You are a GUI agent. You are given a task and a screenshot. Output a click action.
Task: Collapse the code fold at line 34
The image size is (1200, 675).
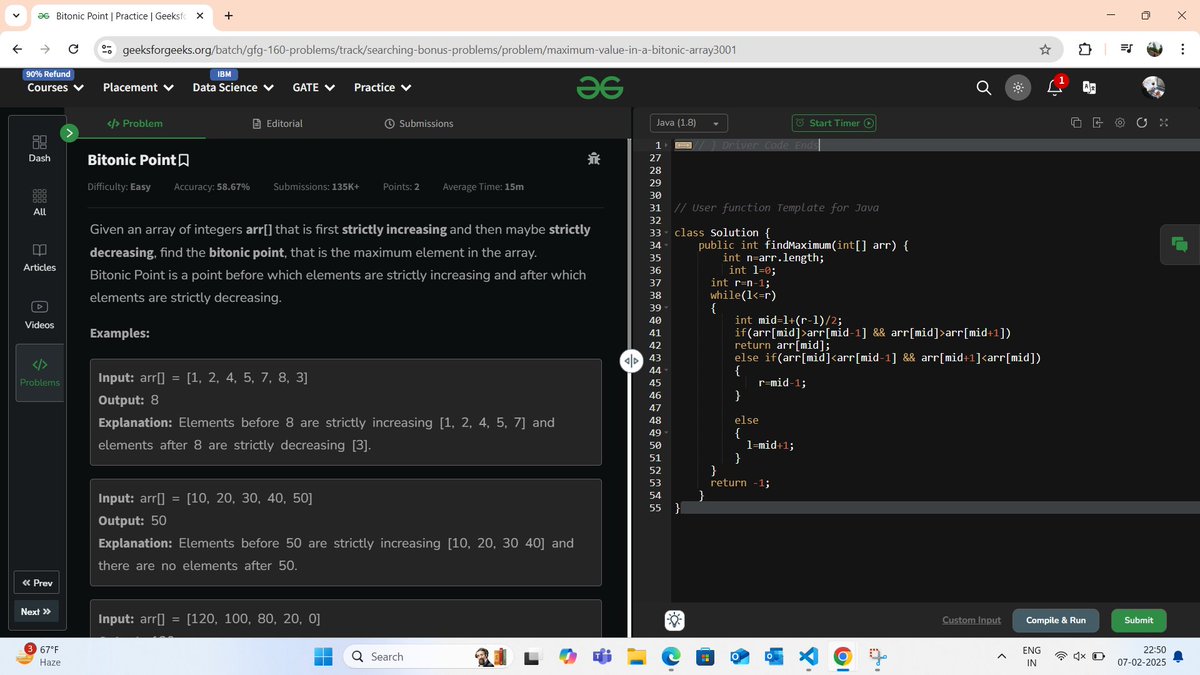[667, 245]
